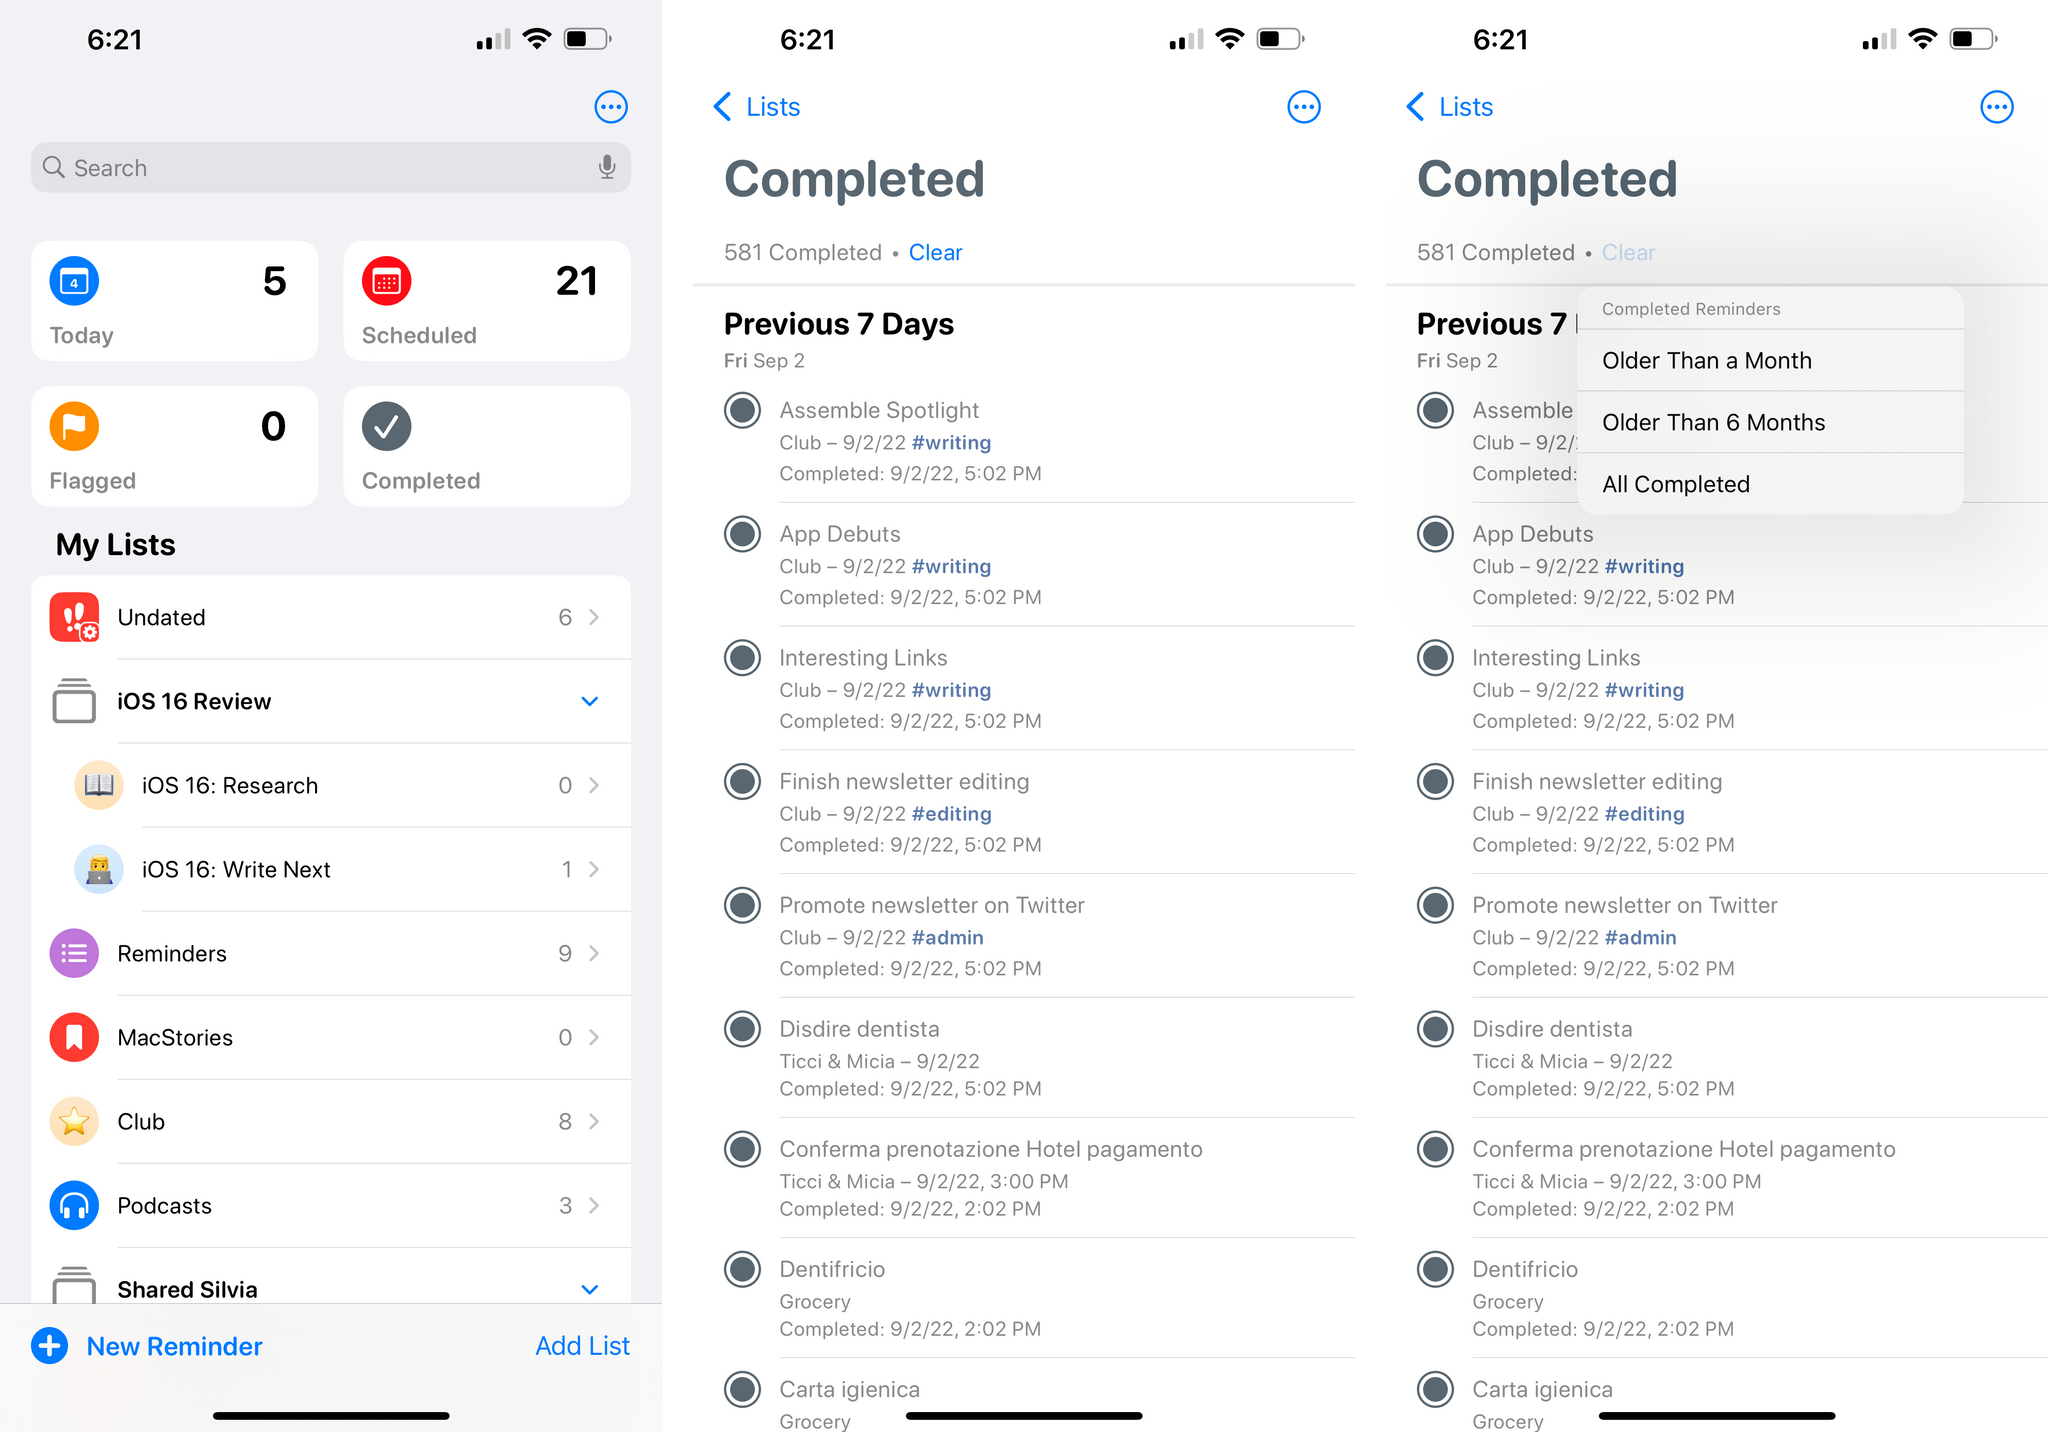The image size is (2048, 1432).
Task: Tap the New Reminder plus button
Action: pos(48,1345)
